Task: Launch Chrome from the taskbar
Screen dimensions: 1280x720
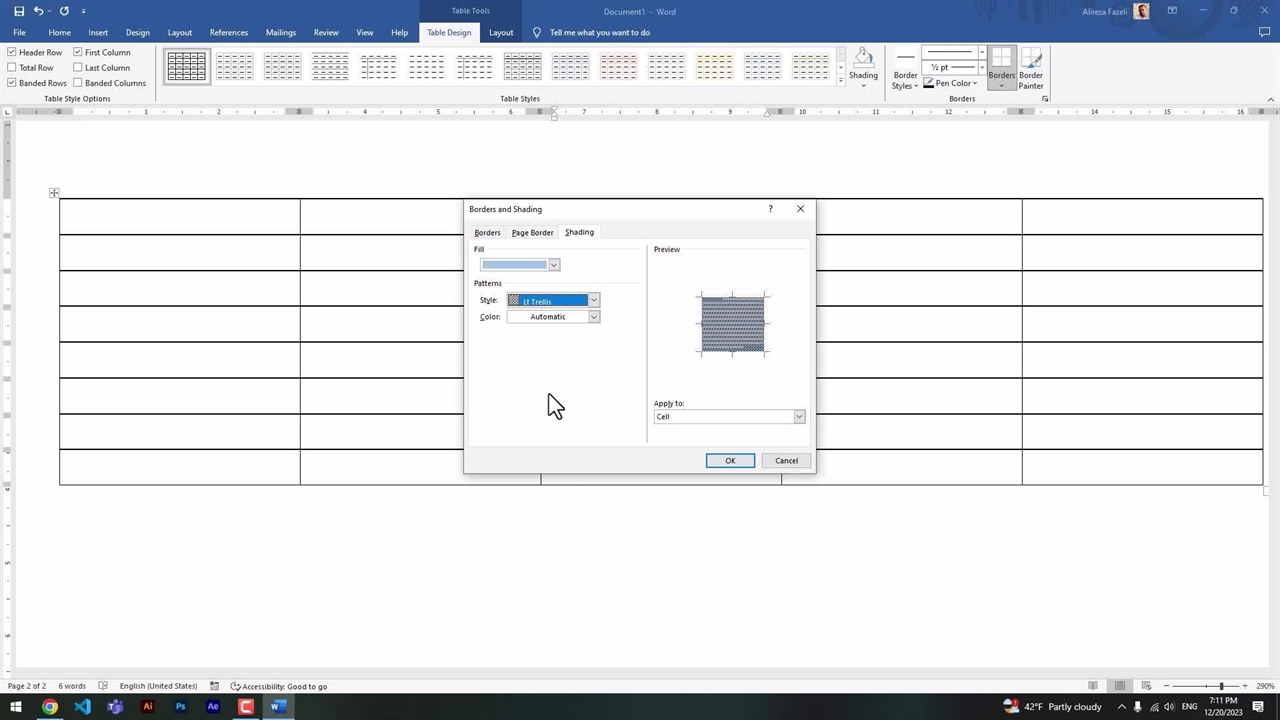Action: (x=50, y=706)
